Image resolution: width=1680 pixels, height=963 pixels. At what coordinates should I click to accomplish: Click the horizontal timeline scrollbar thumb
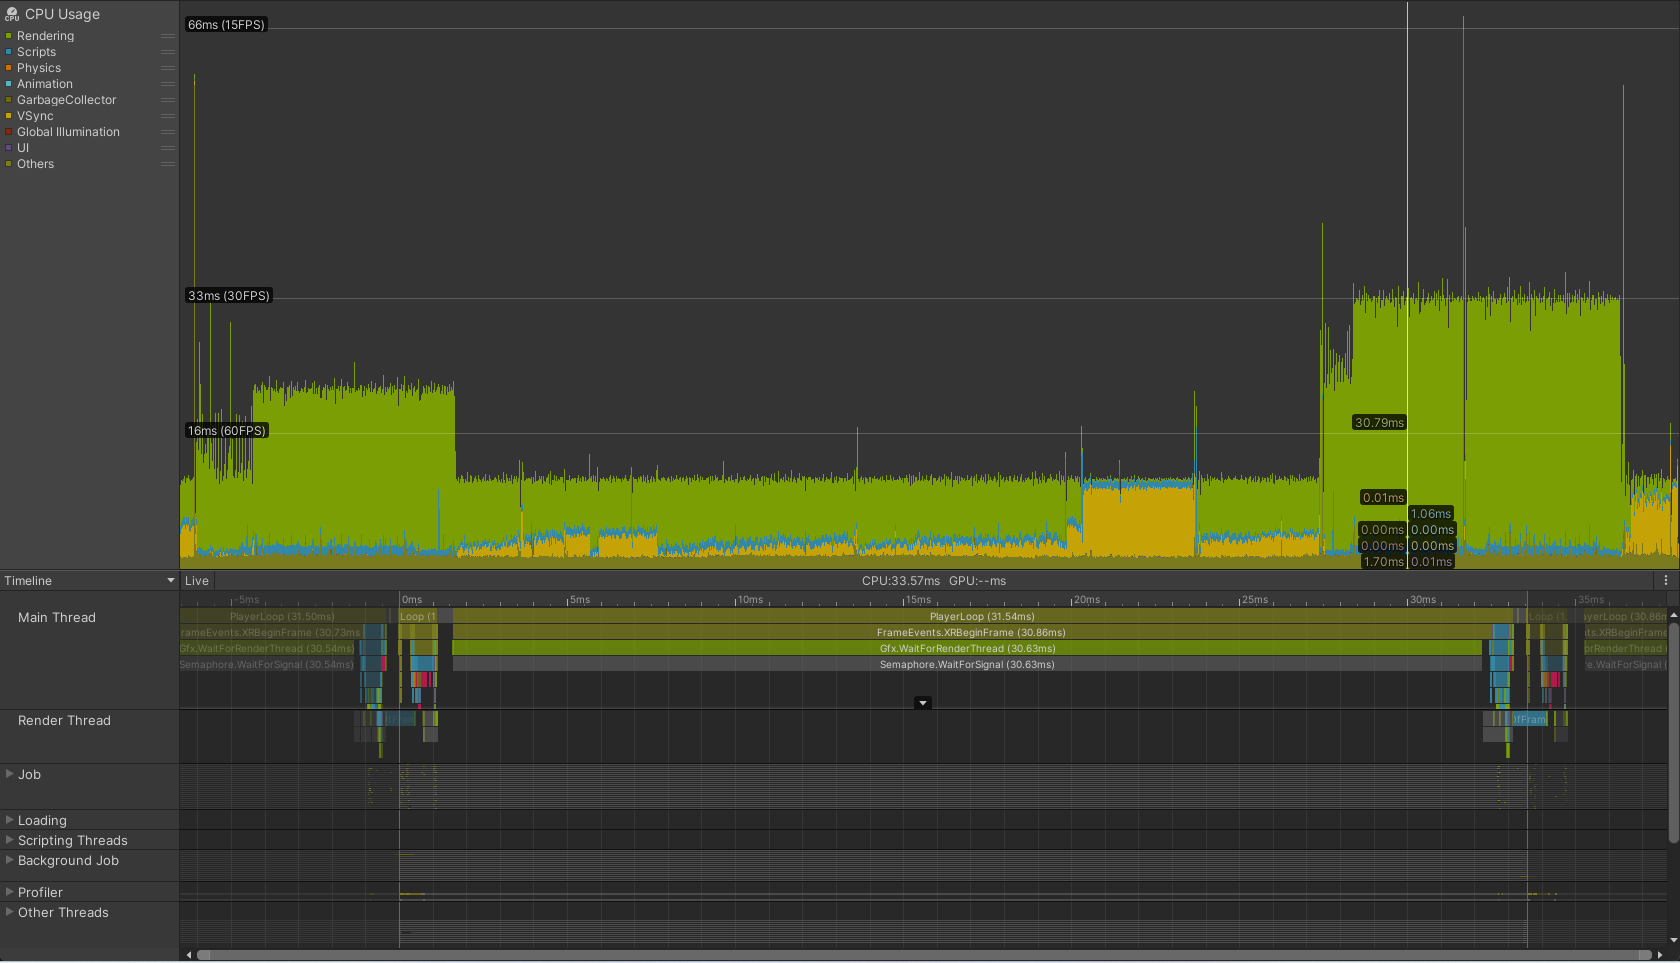924,955
